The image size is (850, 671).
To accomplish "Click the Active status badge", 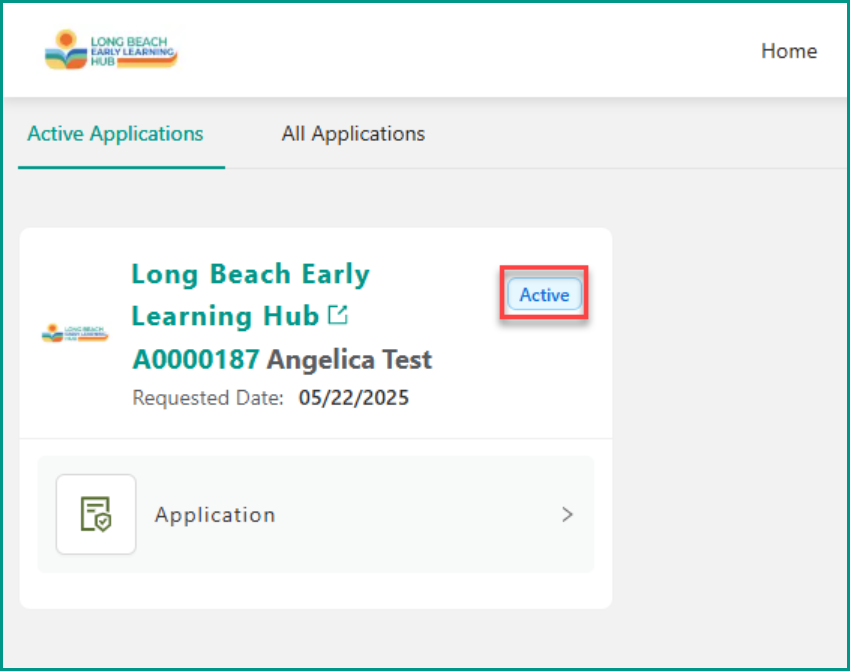I will 544,294.
